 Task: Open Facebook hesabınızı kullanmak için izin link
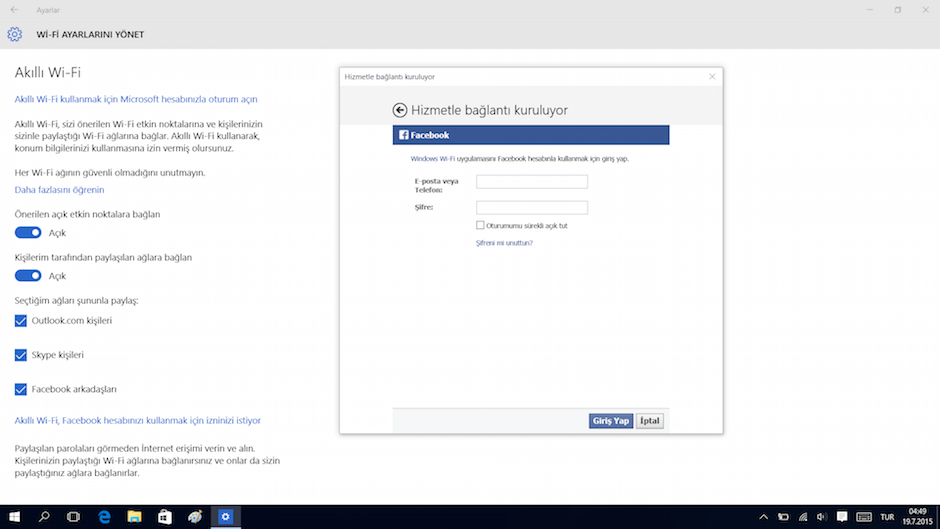click(x=138, y=420)
